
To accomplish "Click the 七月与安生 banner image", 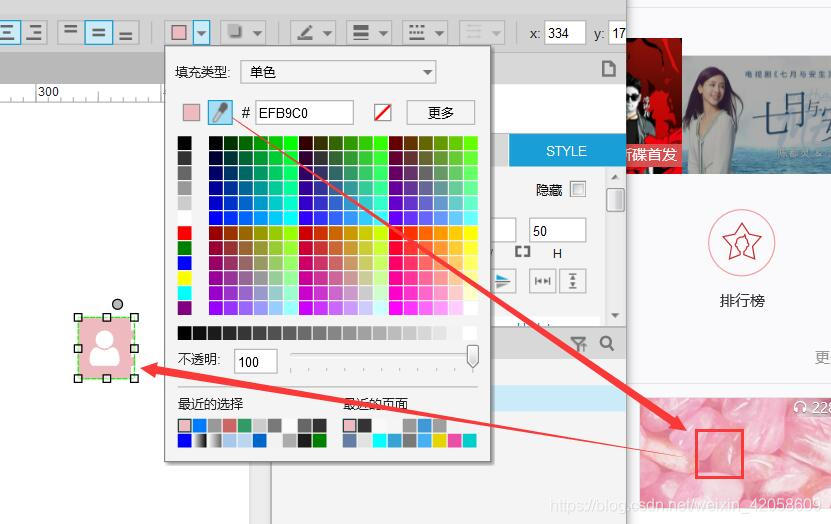I will tap(756, 114).
